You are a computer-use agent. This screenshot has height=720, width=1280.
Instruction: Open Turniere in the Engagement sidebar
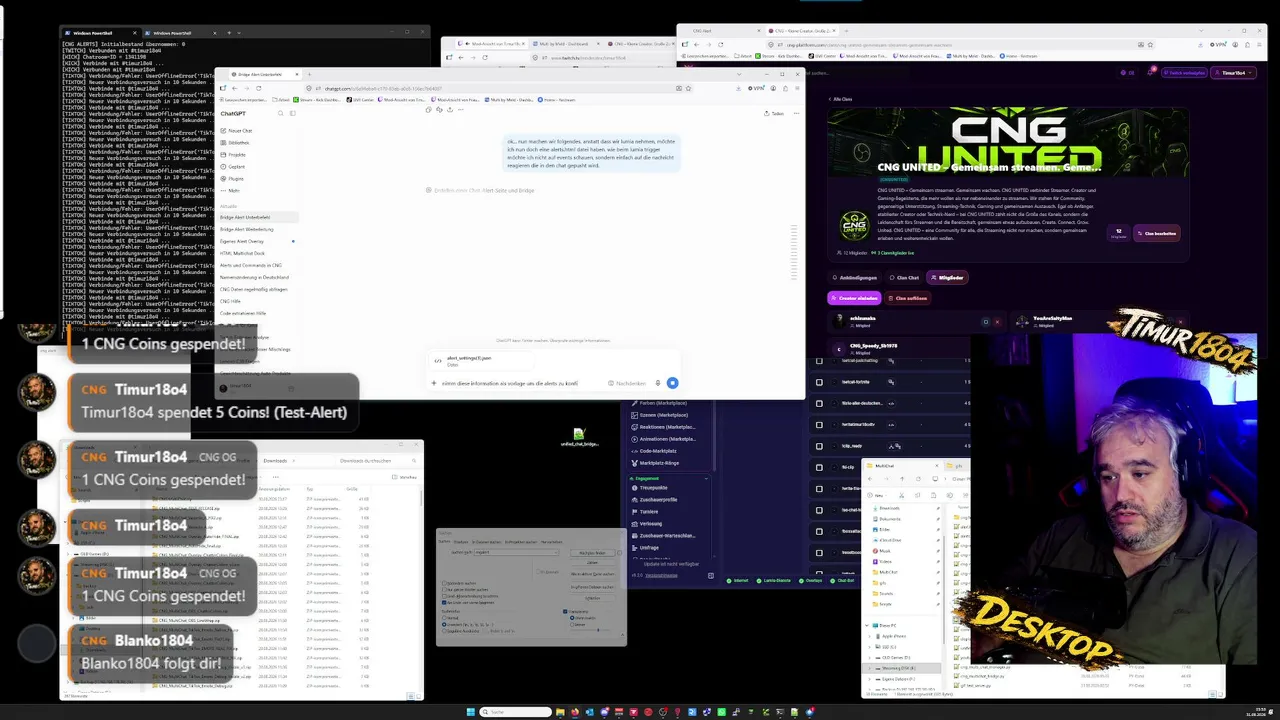pos(649,511)
